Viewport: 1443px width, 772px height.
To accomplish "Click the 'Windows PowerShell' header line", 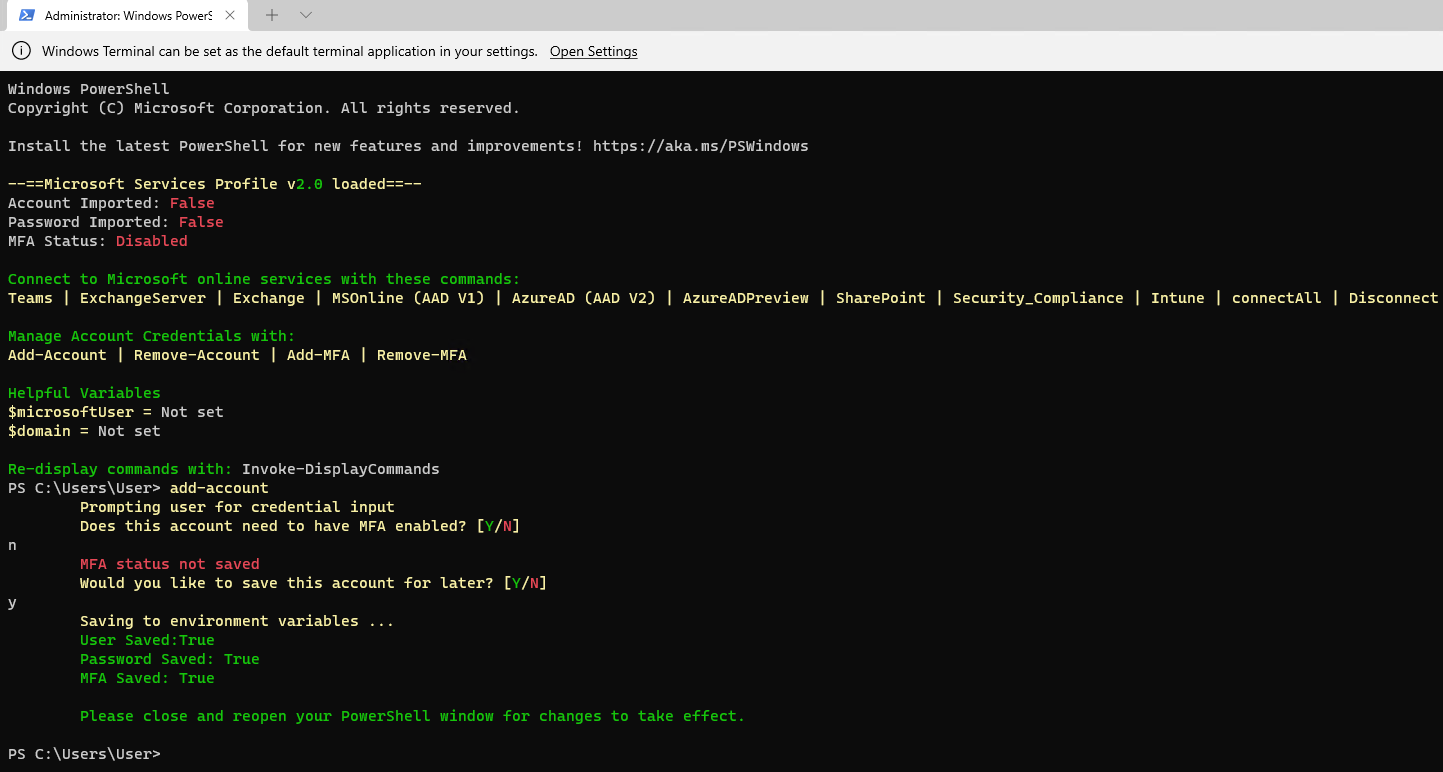I will [x=89, y=89].
